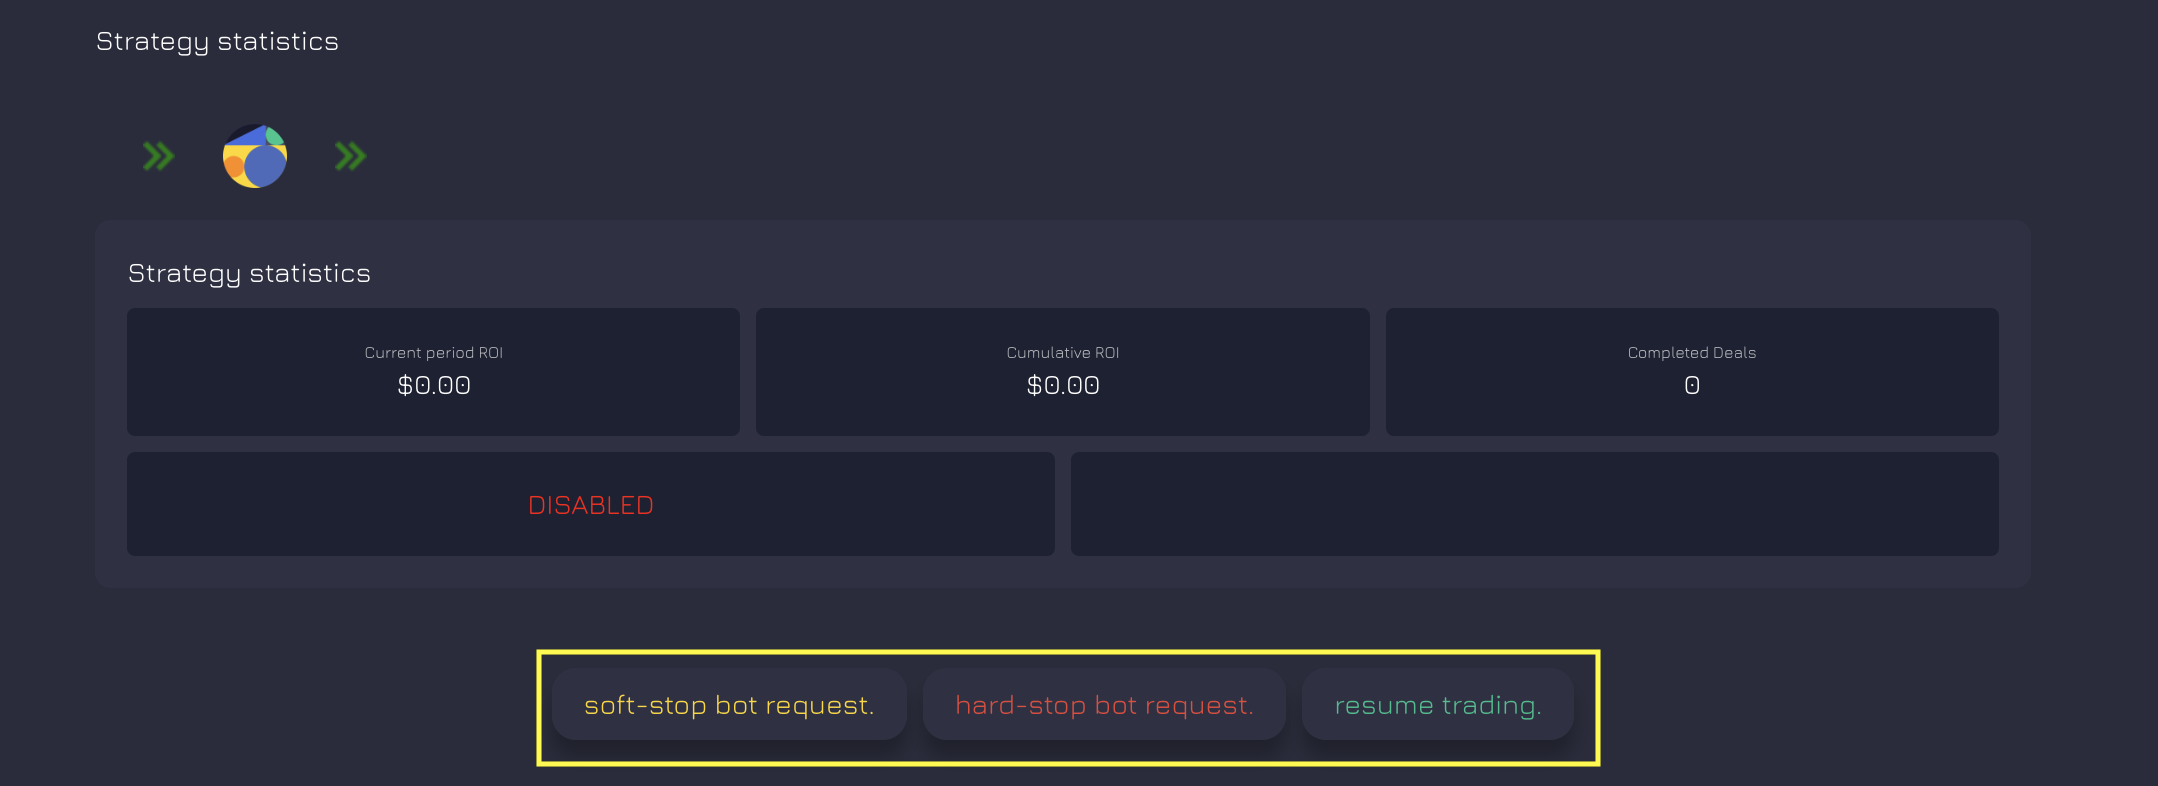Click the $0.00 value under Current period ROI

(x=434, y=385)
